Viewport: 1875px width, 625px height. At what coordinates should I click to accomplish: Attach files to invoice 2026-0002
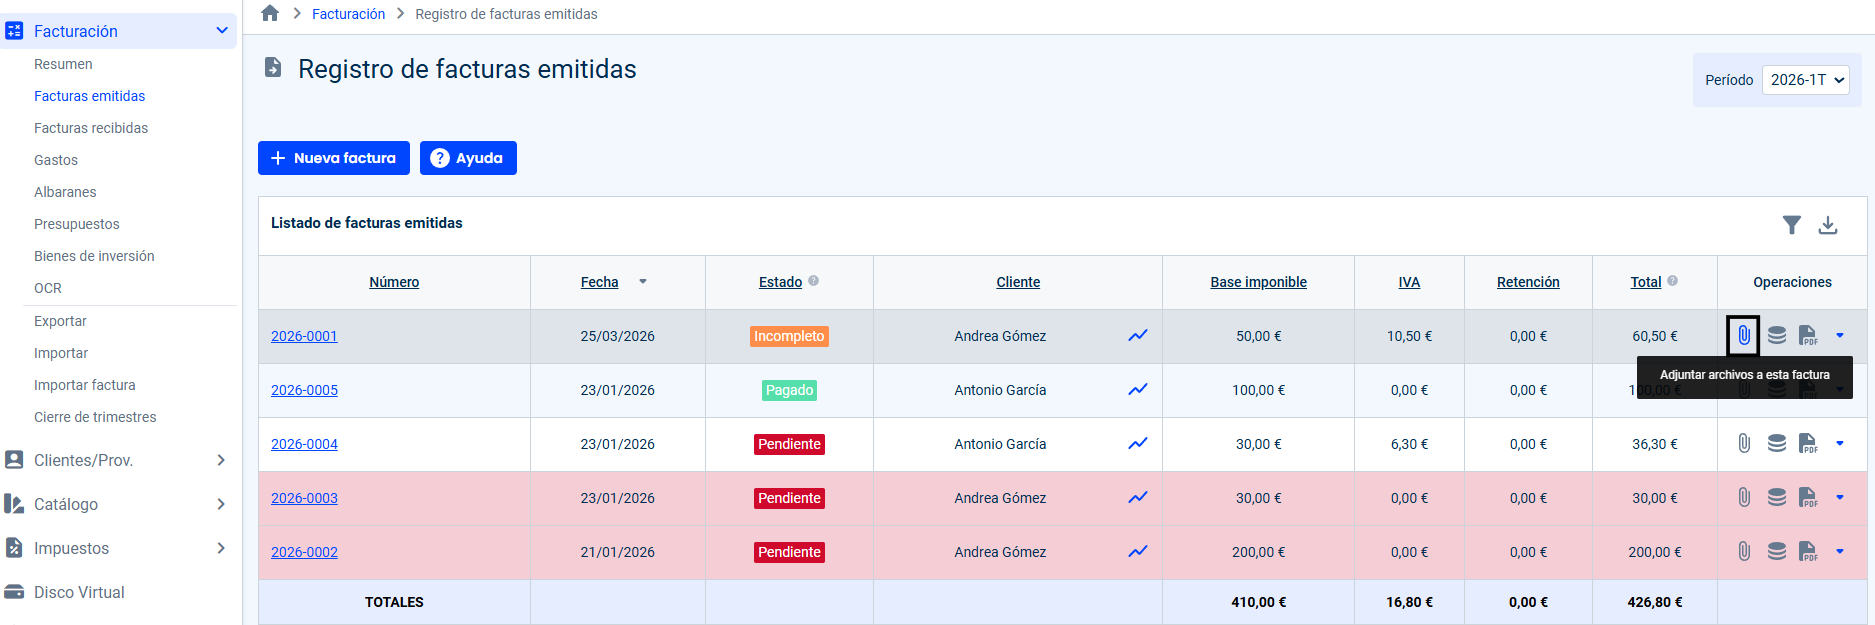click(x=1743, y=552)
